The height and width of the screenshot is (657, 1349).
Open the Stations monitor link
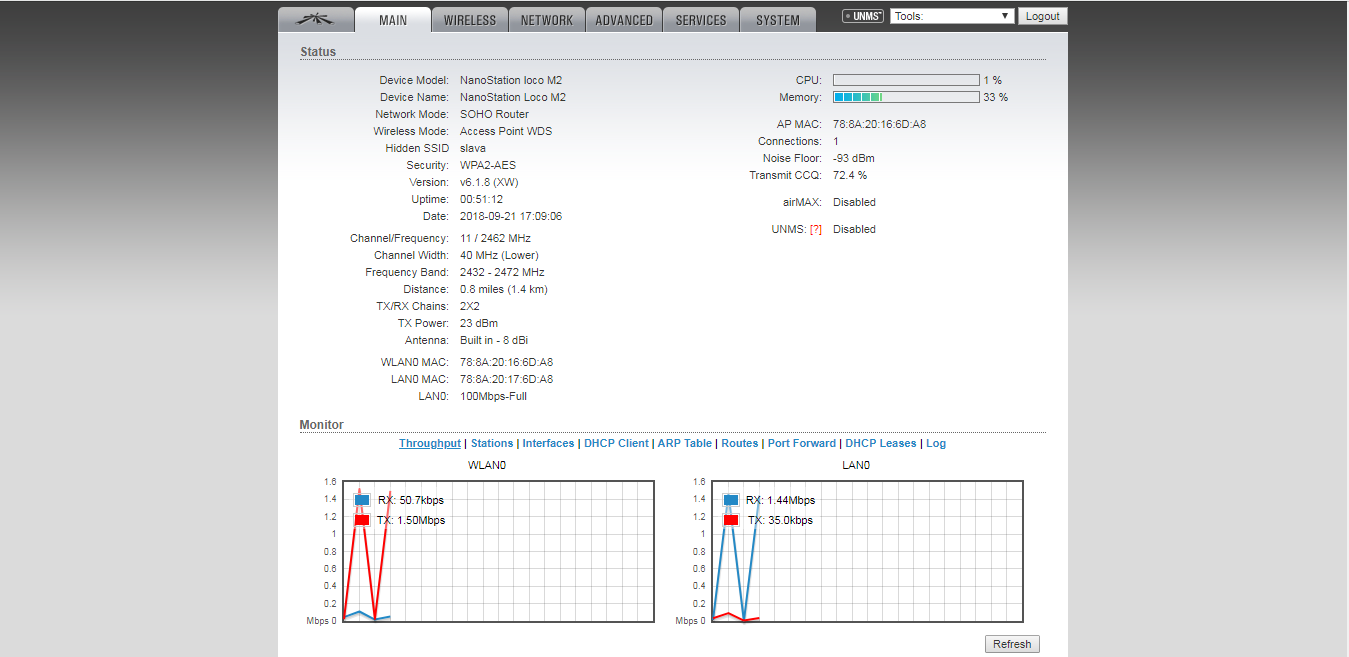pos(492,443)
